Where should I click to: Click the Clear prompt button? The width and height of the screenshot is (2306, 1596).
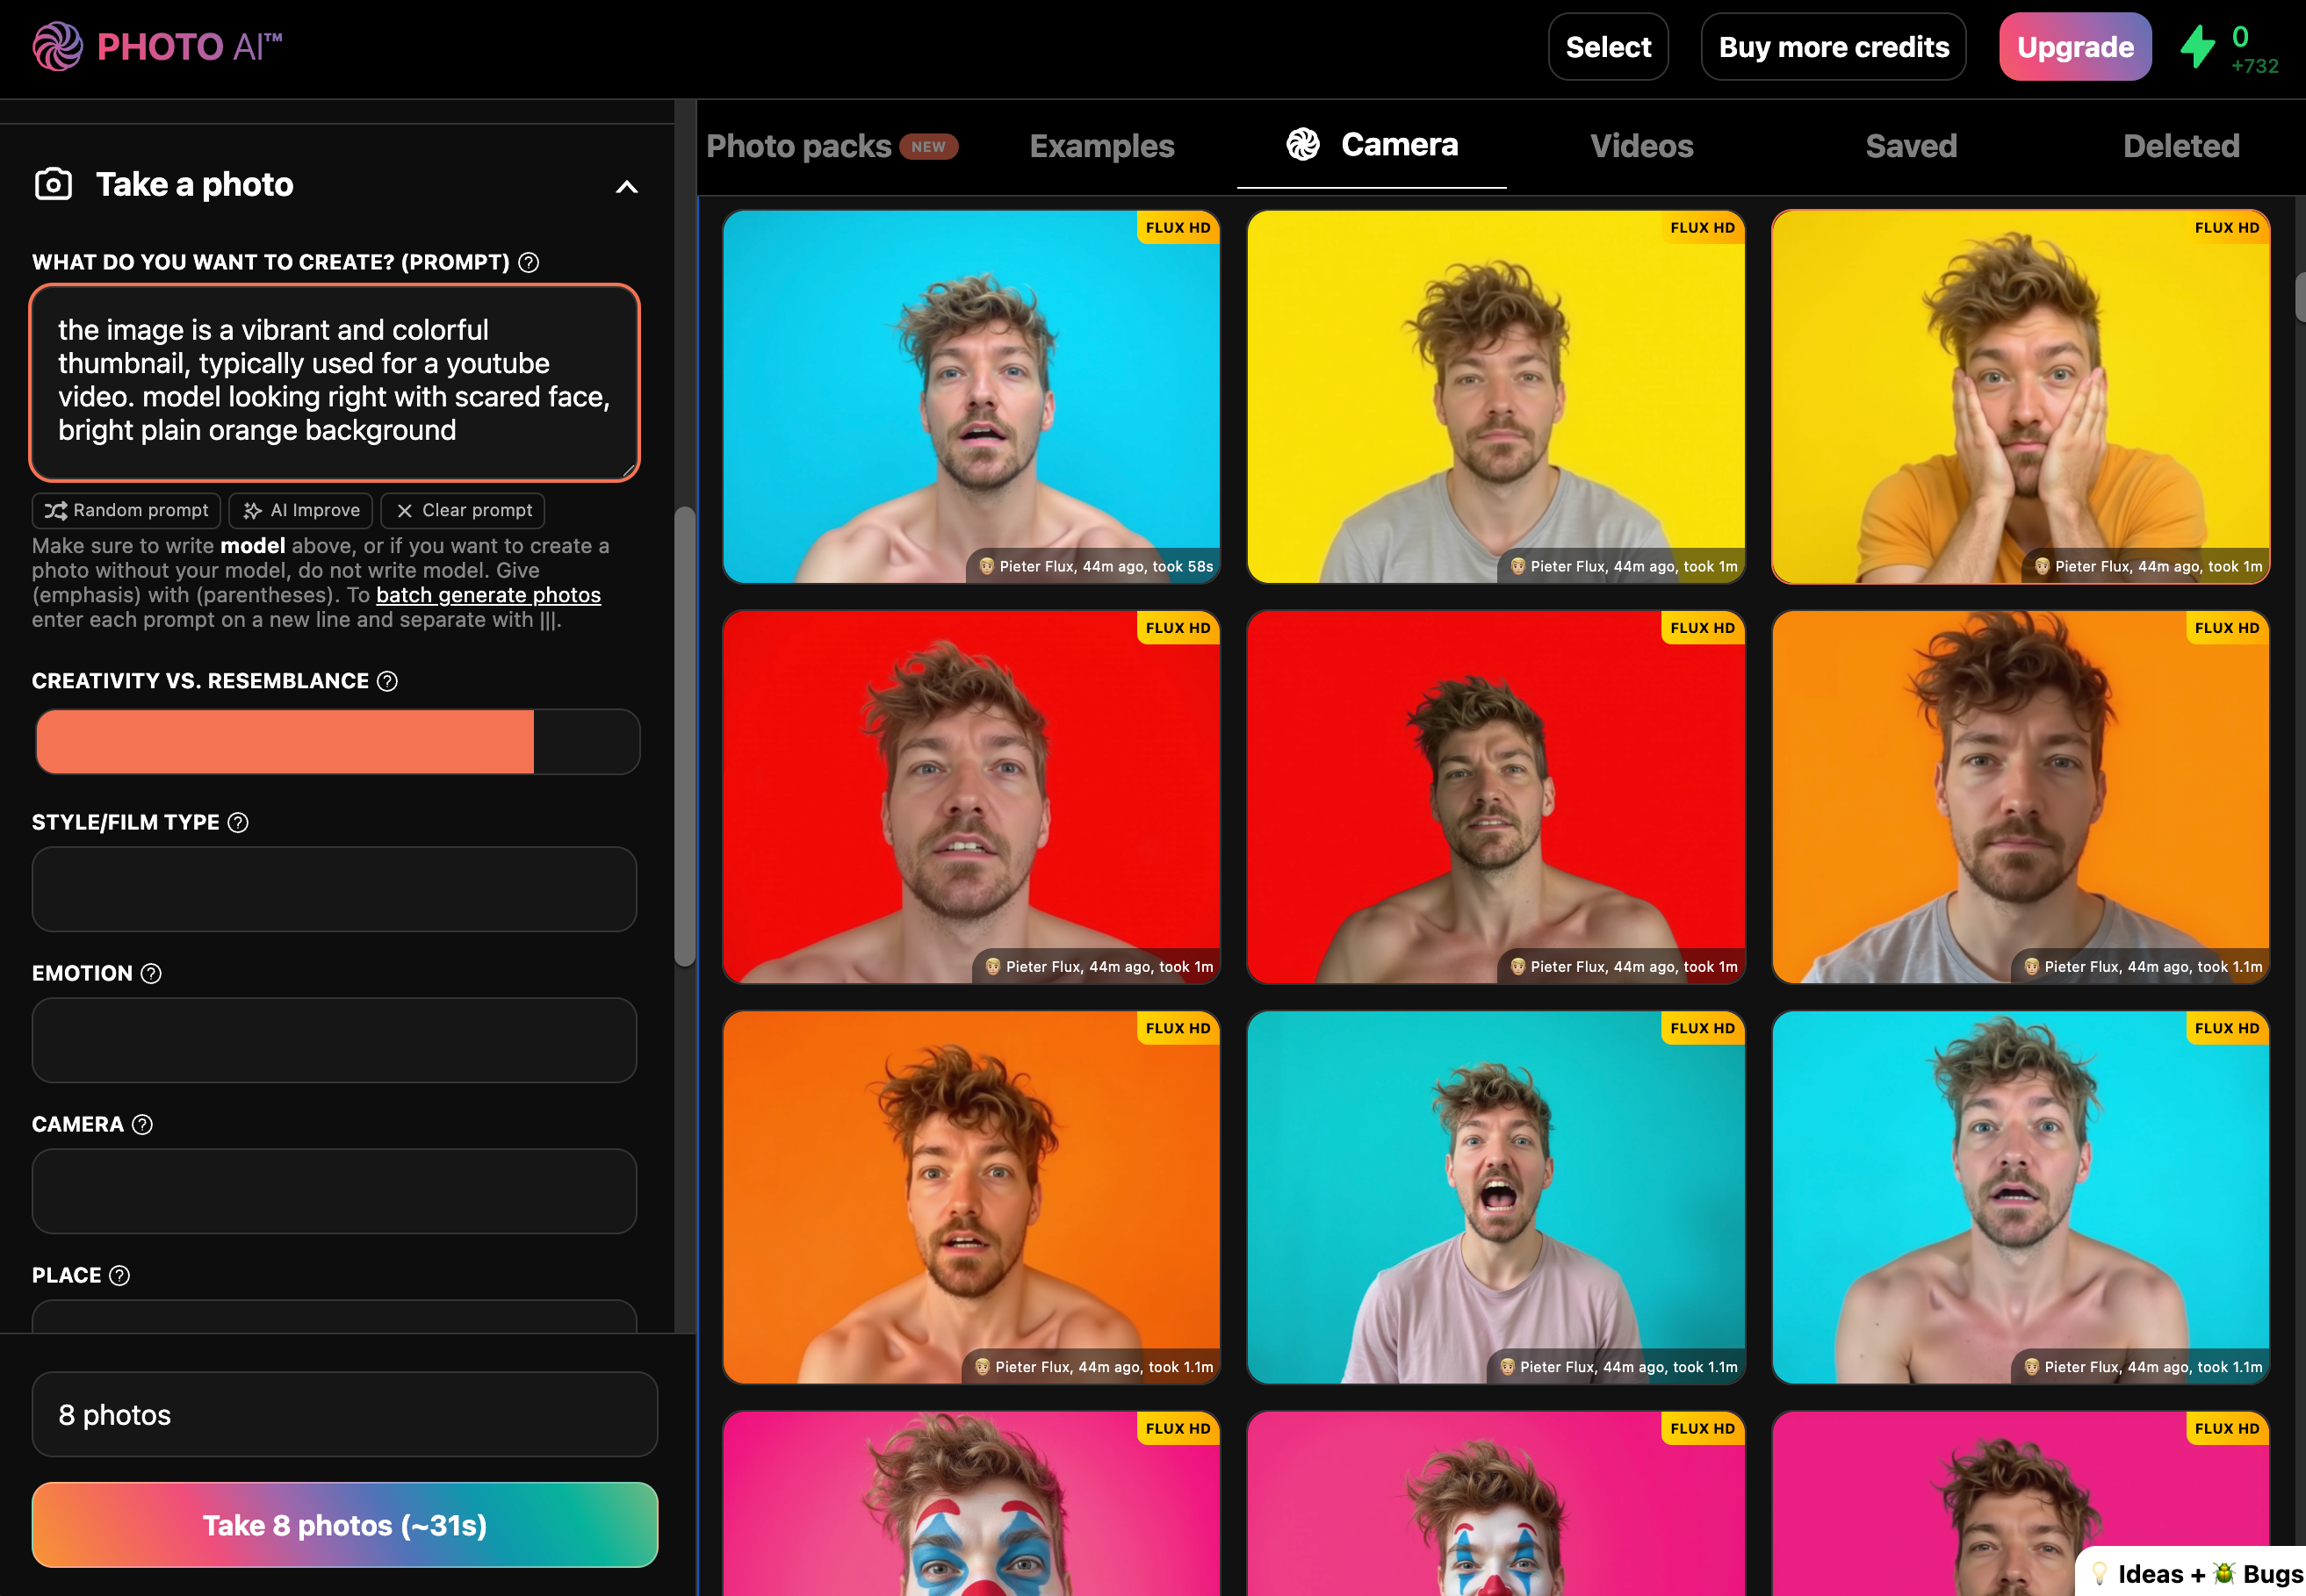click(x=463, y=510)
